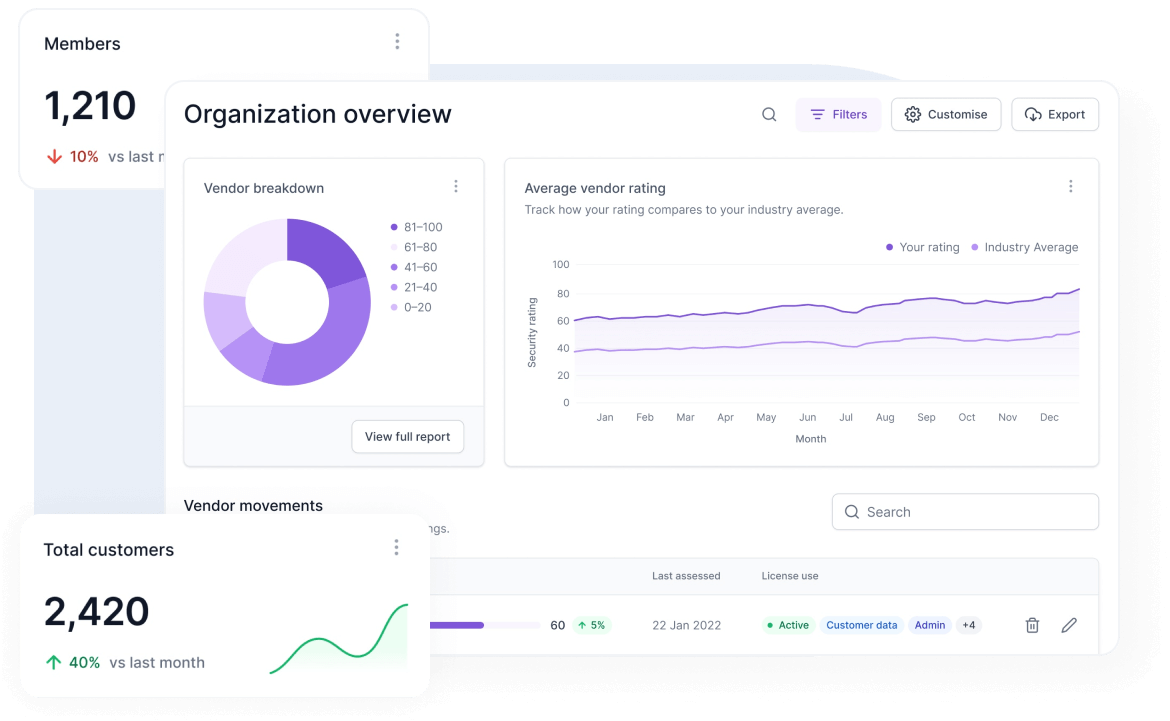Click the Vendor movements Search field

click(x=966, y=512)
